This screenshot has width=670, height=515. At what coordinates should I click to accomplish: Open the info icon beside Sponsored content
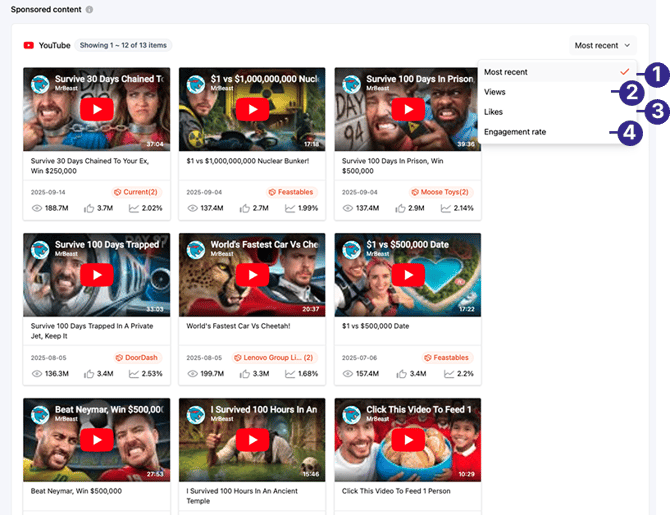pyautogui.click(x=89, y=10)
